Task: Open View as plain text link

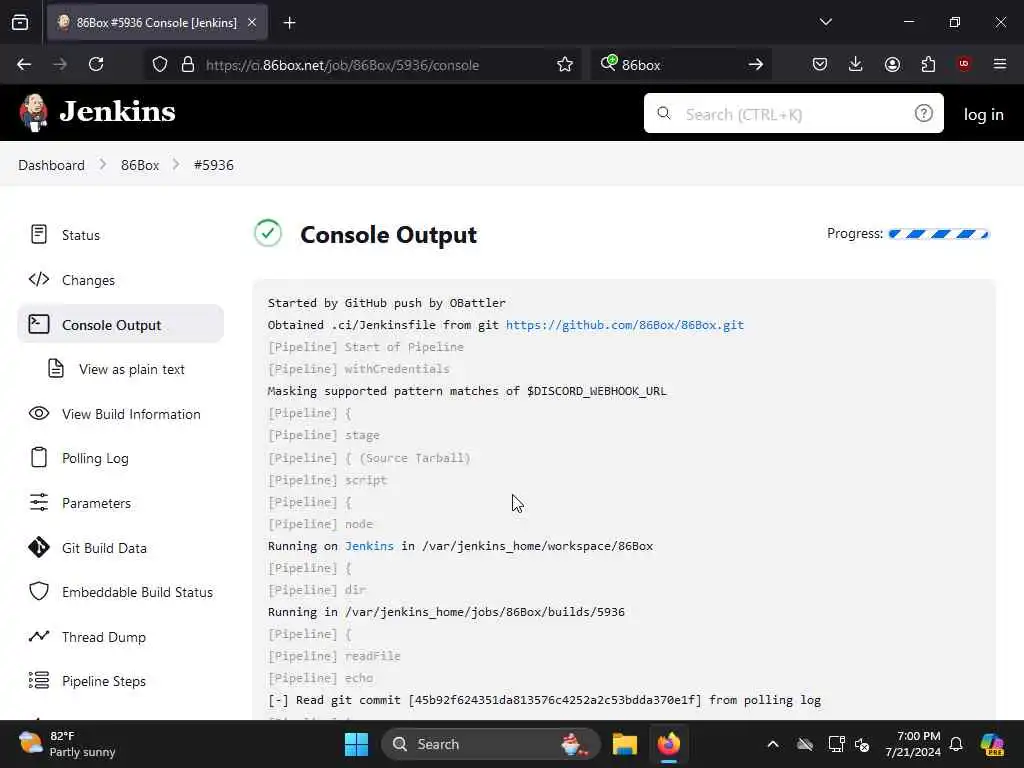Action: pyautogui.click(x=132, y=369)
